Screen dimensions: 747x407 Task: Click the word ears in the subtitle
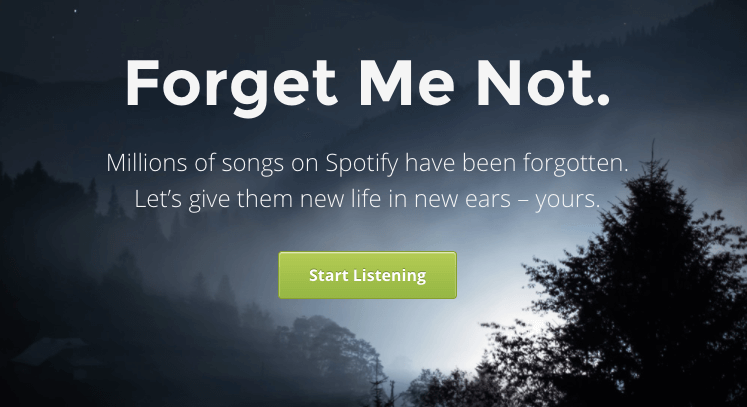488,200
